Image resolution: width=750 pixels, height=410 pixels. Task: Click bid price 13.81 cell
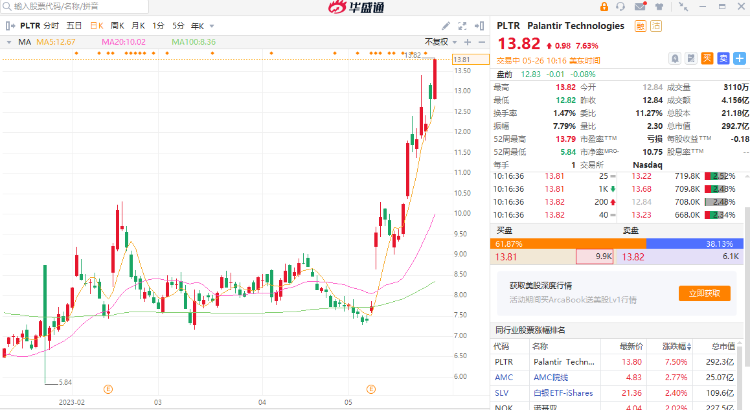[x=506, y=257]
